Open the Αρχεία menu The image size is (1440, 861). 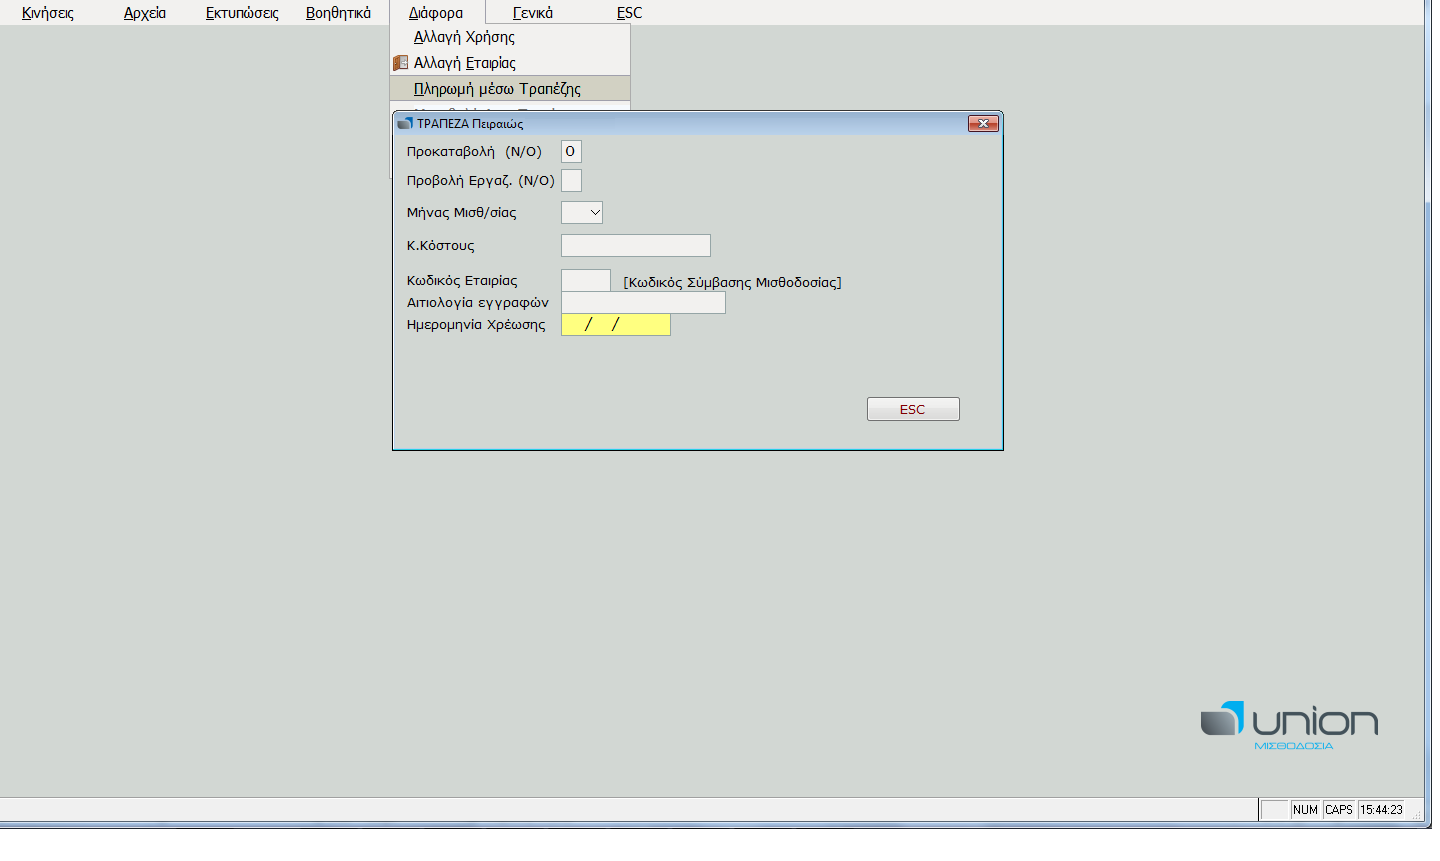click(145, 13)
